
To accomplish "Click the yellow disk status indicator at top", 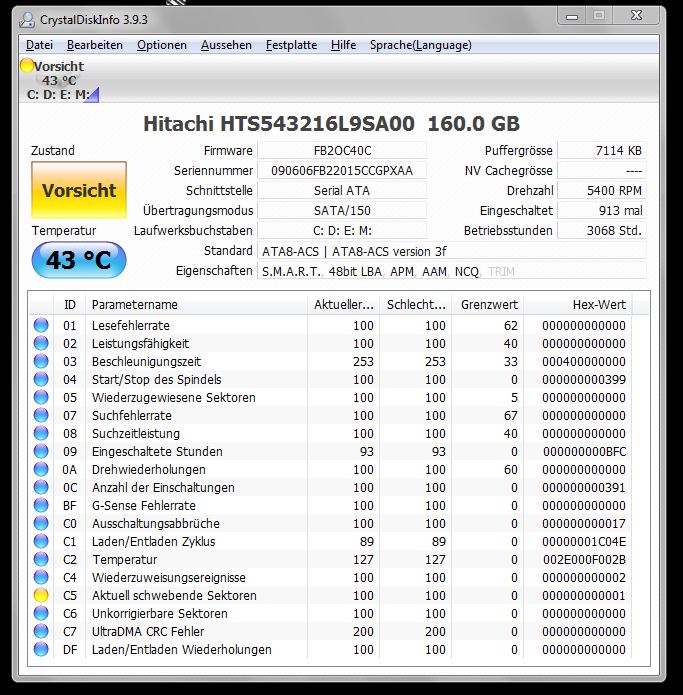I will [27, 66].
